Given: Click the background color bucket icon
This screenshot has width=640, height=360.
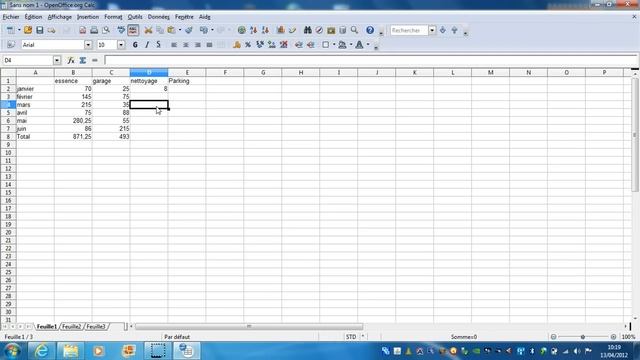Looking at the screenshot, I should click(342, 45).
